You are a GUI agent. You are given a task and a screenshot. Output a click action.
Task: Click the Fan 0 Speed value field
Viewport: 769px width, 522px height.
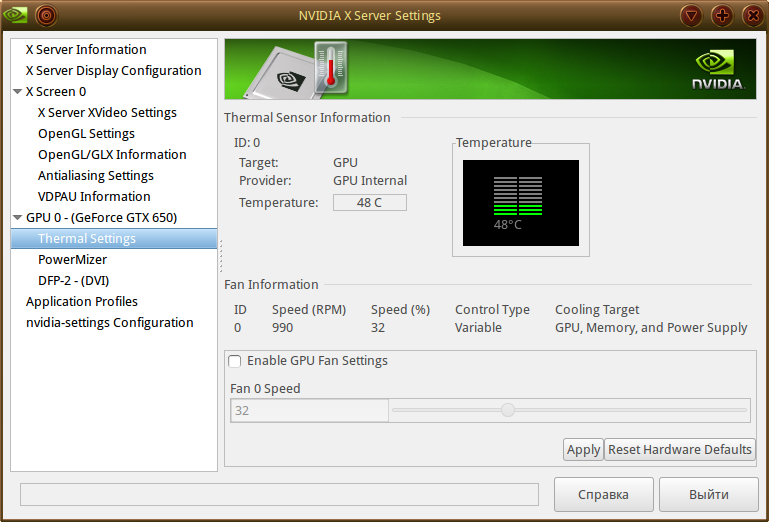(309, 411)
